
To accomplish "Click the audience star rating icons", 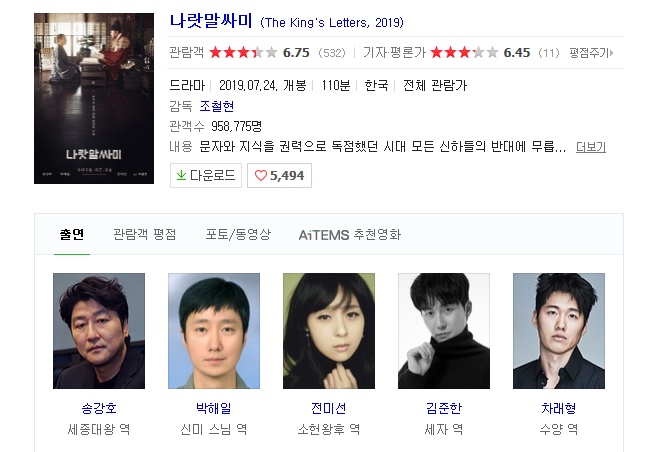I will click(243, 53).
